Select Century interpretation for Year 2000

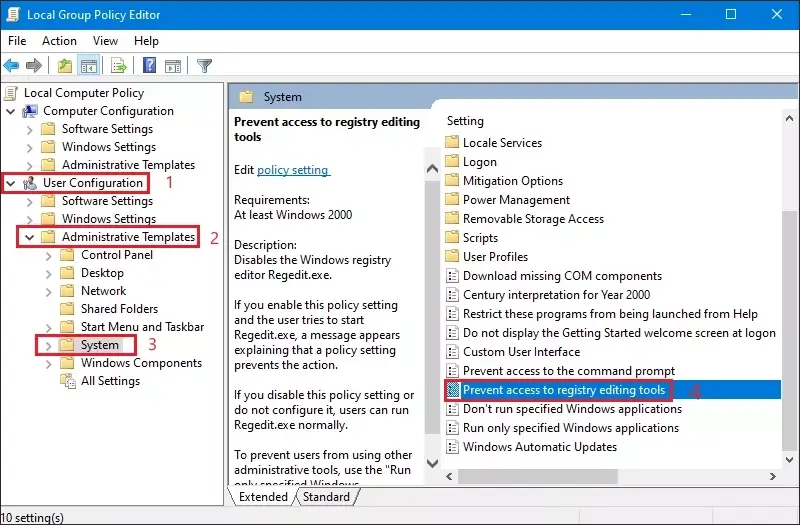tap(556, 294)
